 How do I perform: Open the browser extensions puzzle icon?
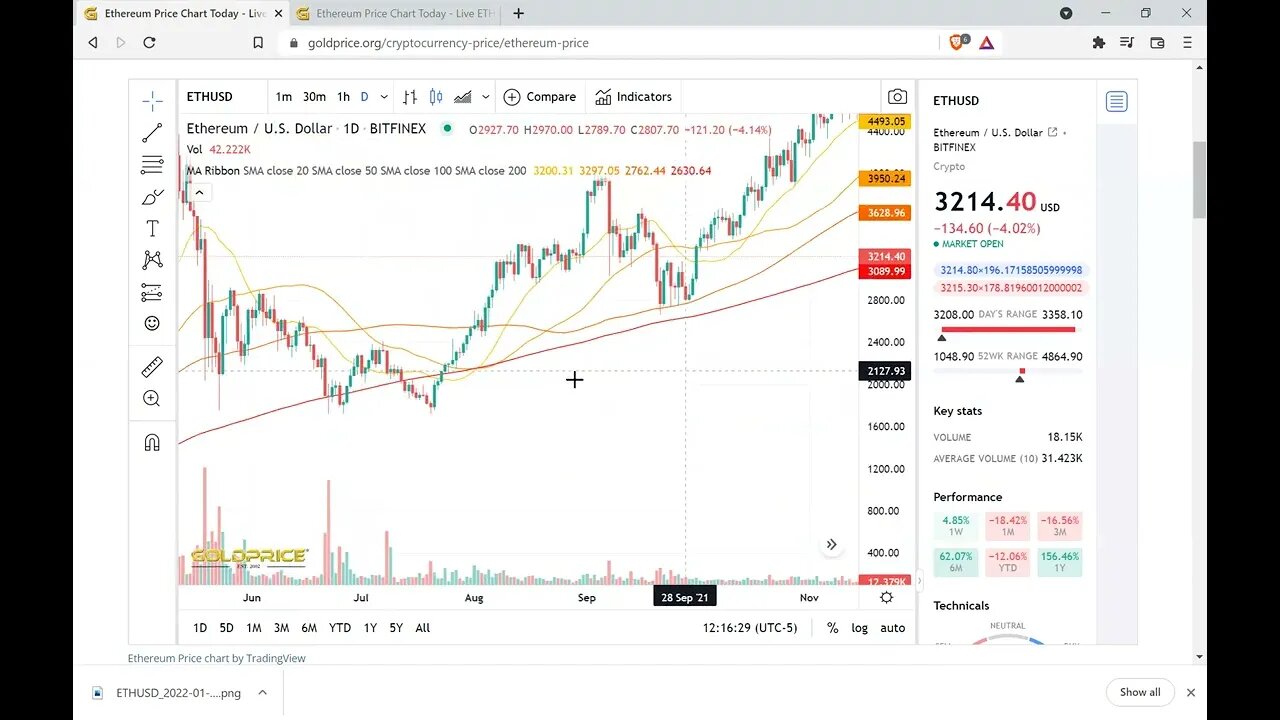click(1099, 42)
